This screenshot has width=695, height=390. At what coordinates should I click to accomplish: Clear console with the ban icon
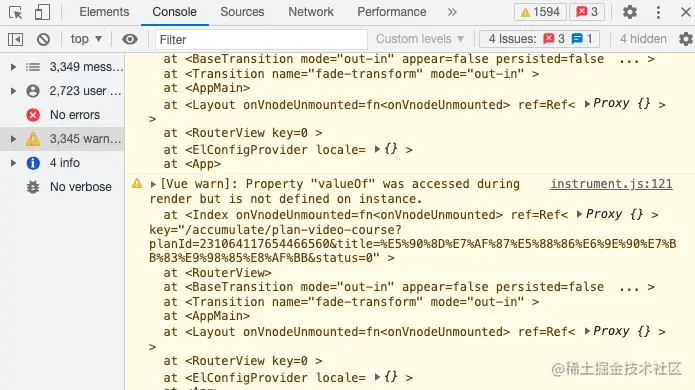[43, 39]
